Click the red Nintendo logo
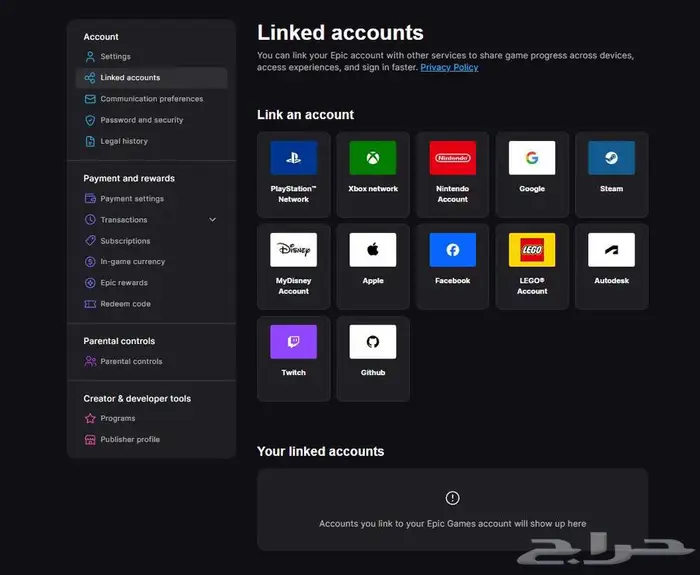 tap(452, 158)
